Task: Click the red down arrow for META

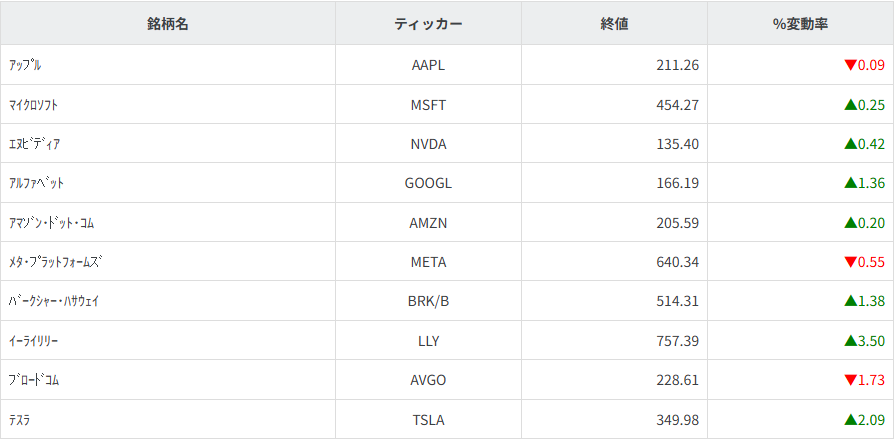Action: coord(850,263)
